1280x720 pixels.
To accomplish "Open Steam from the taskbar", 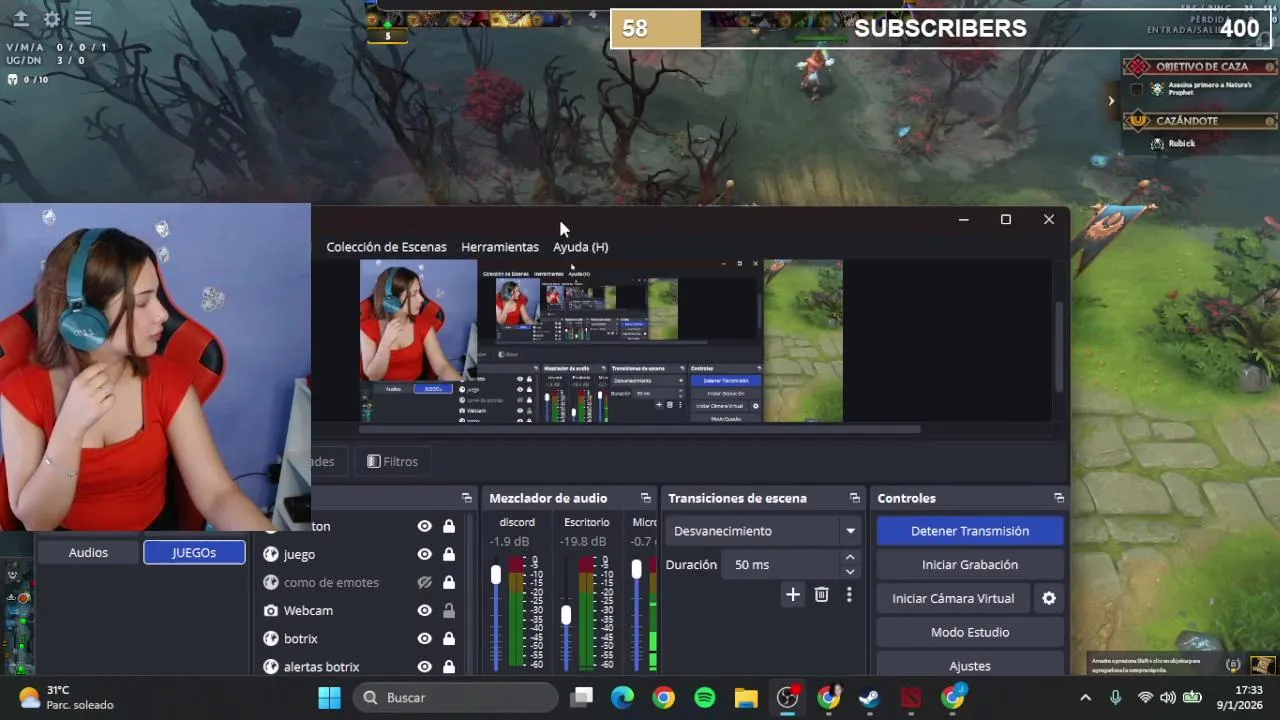I will [x=870, y=697].
